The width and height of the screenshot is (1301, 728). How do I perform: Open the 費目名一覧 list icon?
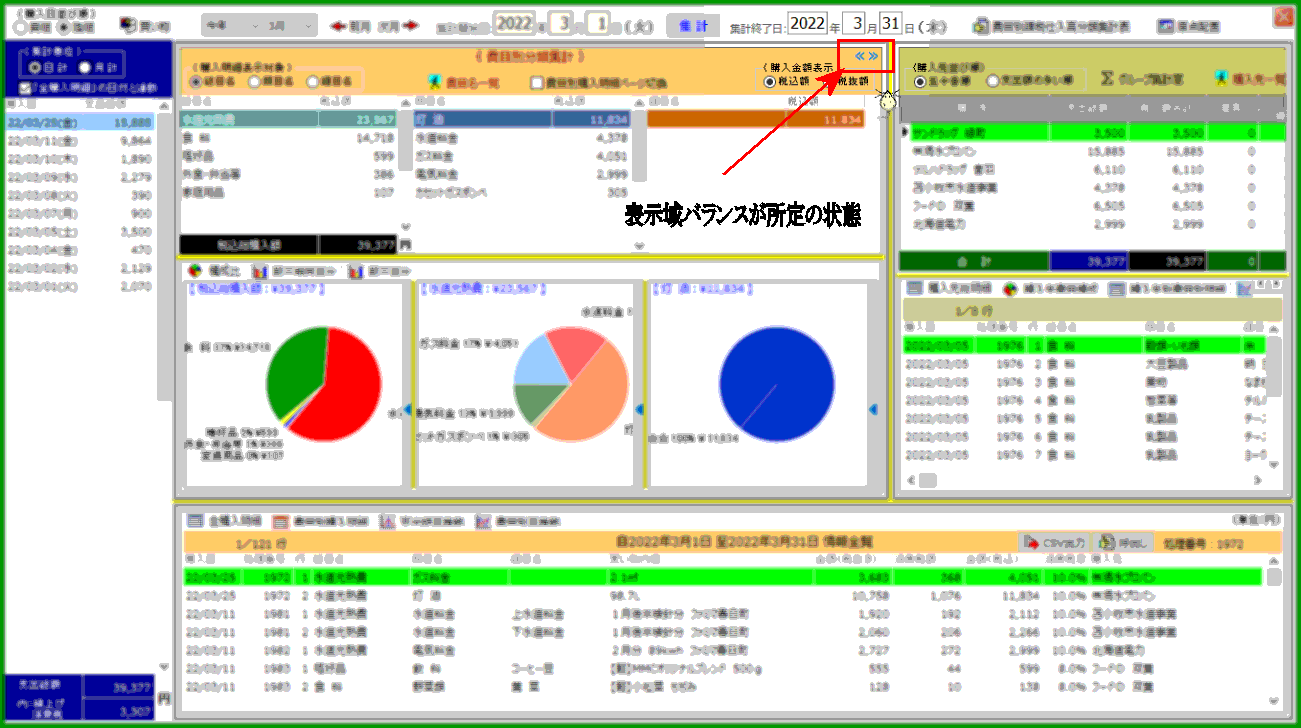(x=435, y=83)
